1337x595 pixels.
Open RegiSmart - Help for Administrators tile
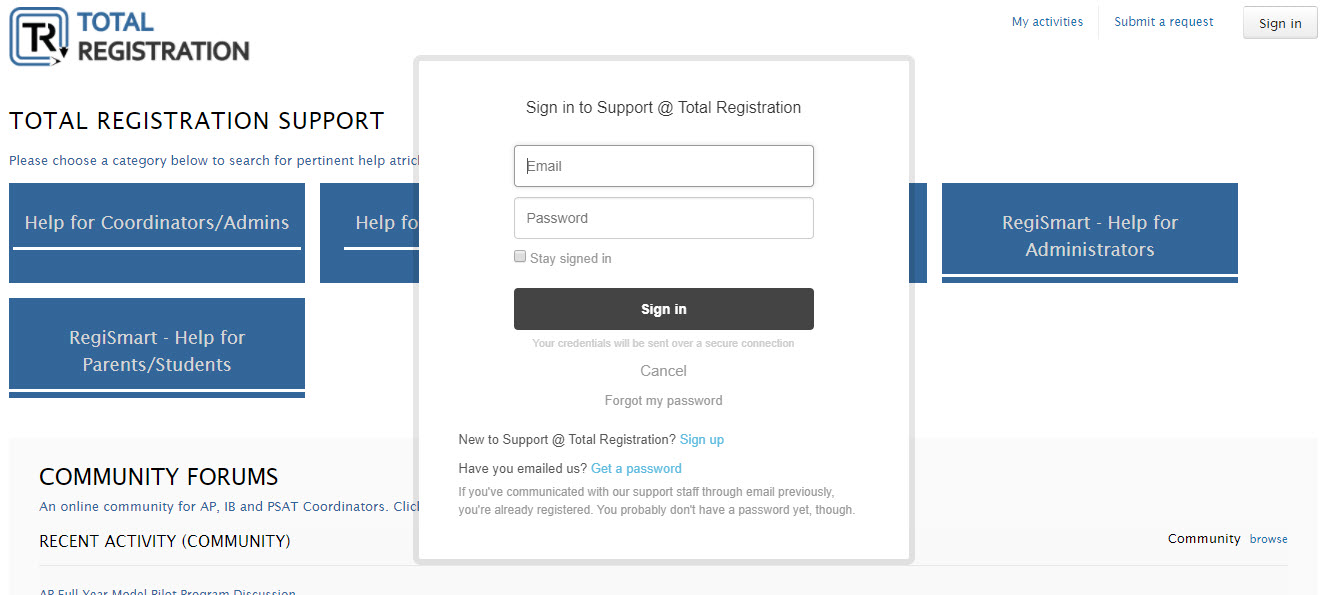tap(1090, 233)
